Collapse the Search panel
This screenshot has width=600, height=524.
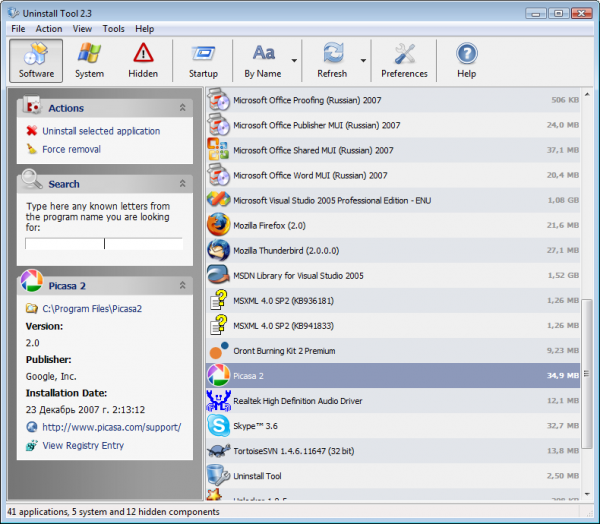click(182, 184)
